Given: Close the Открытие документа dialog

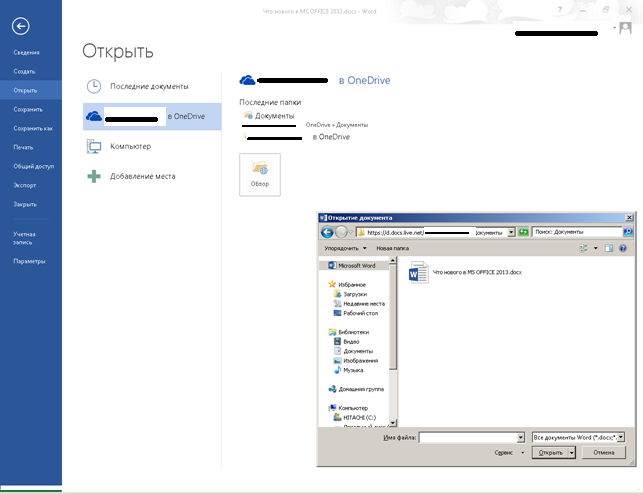Looking at the screenshot, I should (629, 218).
